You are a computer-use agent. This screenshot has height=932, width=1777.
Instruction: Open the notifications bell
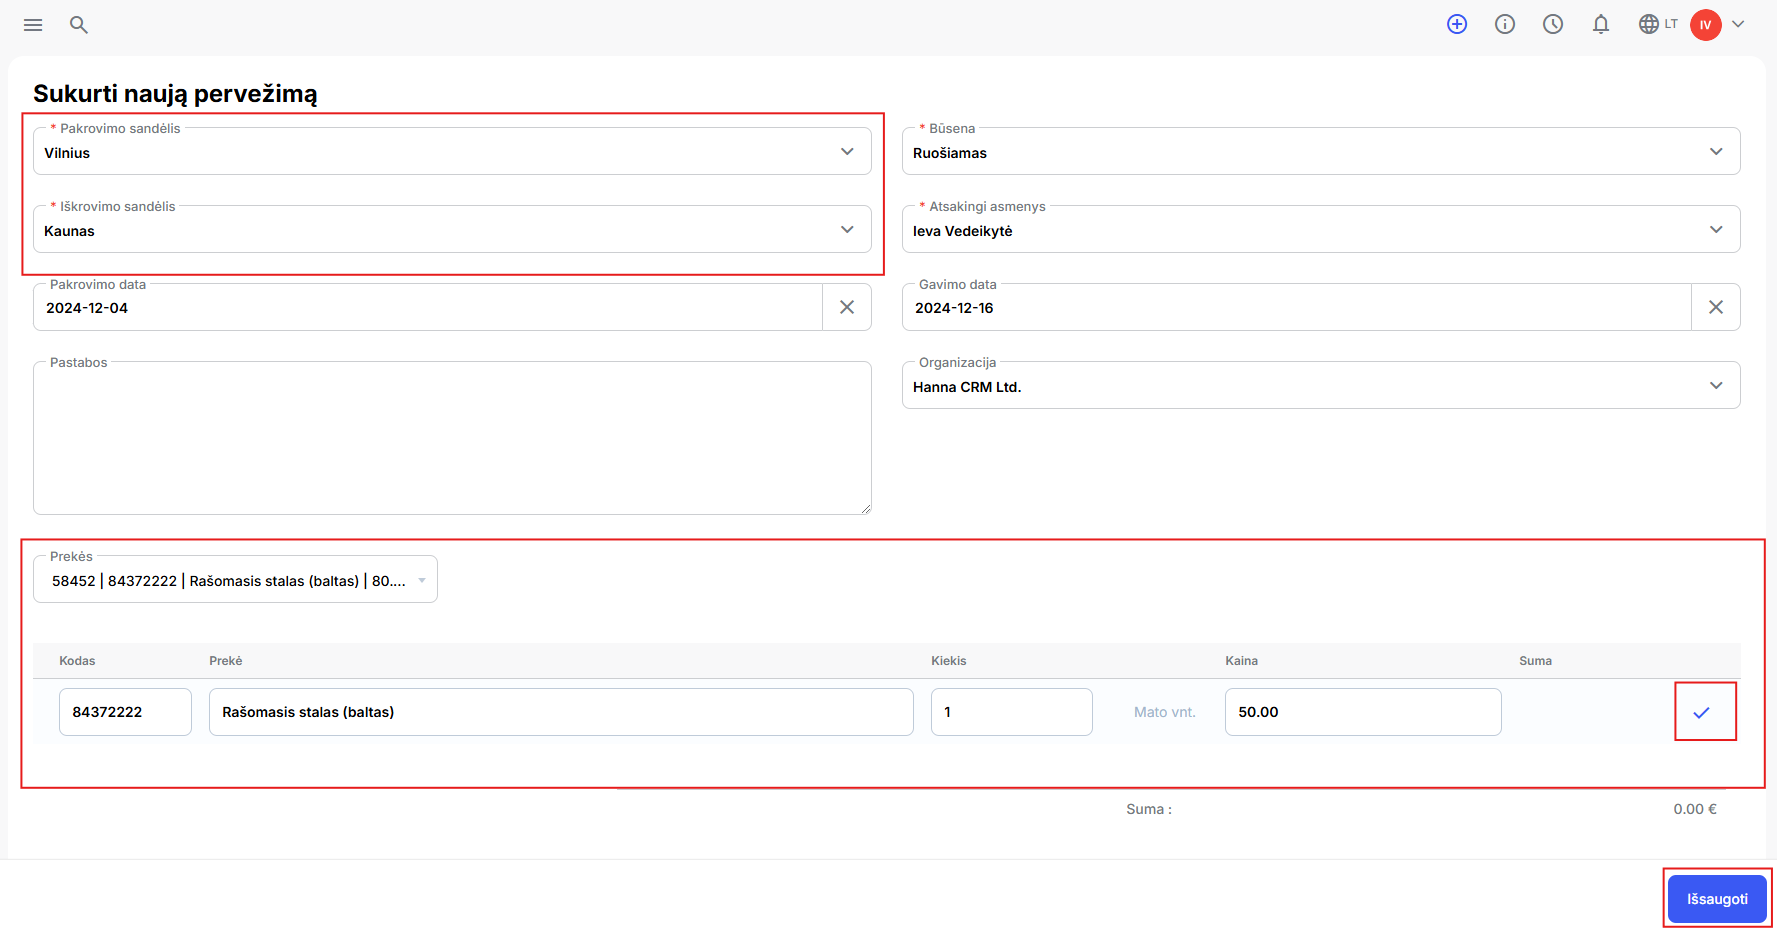click(x=1601, y=24)
